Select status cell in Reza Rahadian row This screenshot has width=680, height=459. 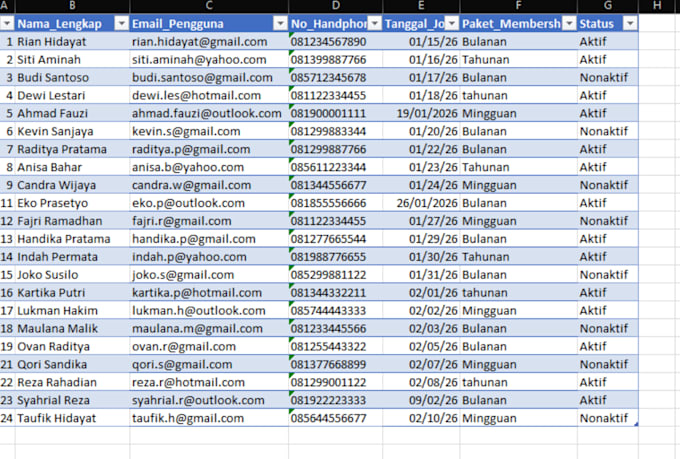[608, 382]
